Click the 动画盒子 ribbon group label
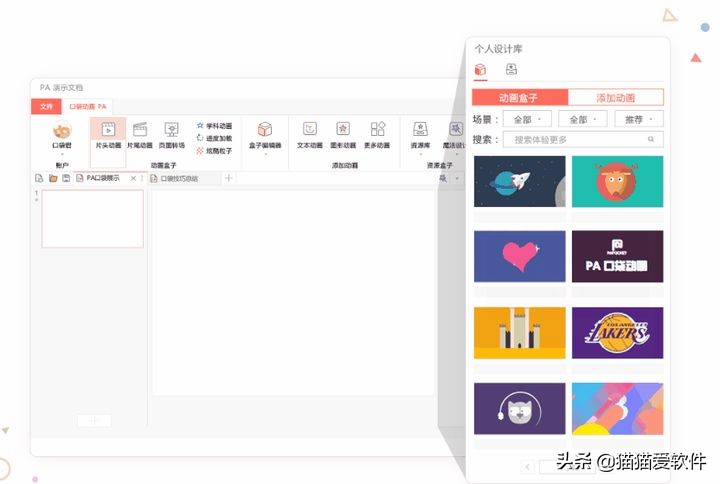 coord(163,165)
